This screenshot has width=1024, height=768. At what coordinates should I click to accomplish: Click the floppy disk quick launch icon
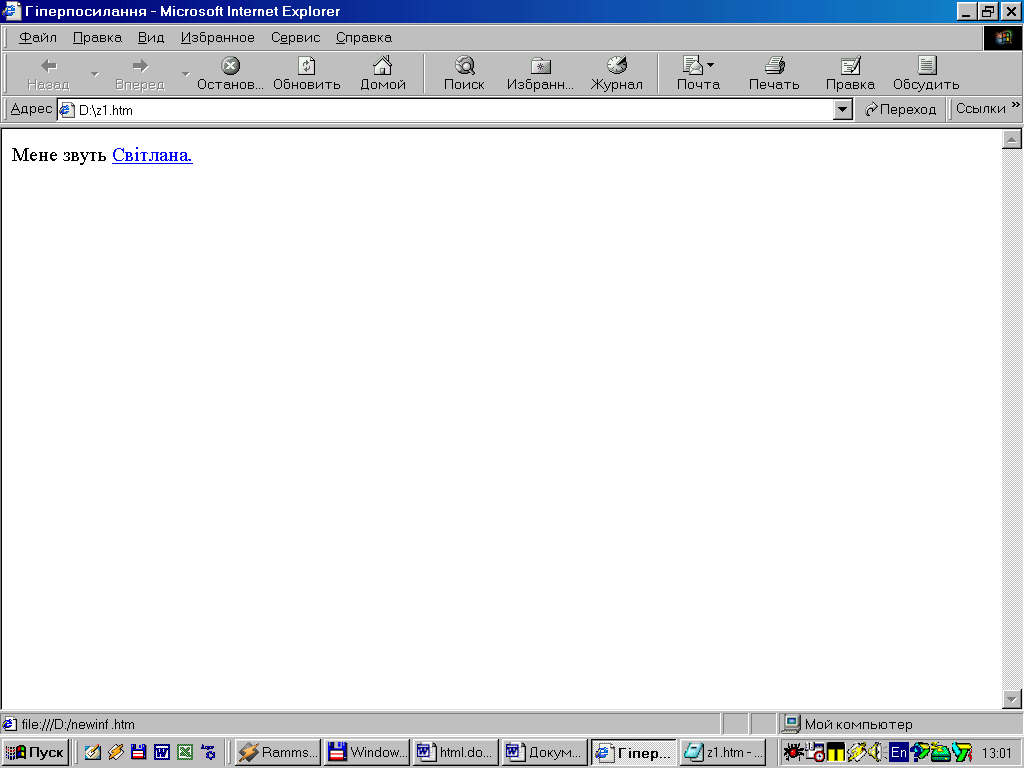tap(138, 752)
